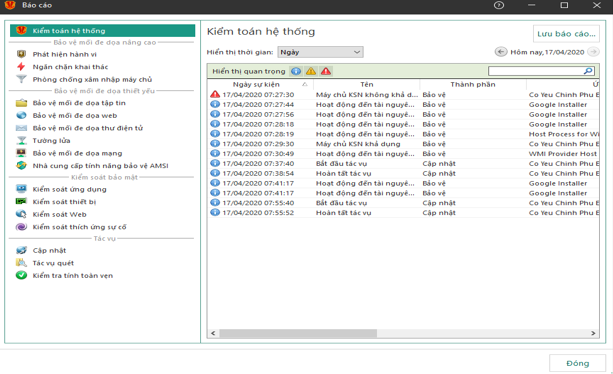Image resolution: width=613 pixels, height=374 pixels.
Task: Click the Lưu báo cáo button
Action: 566,34
